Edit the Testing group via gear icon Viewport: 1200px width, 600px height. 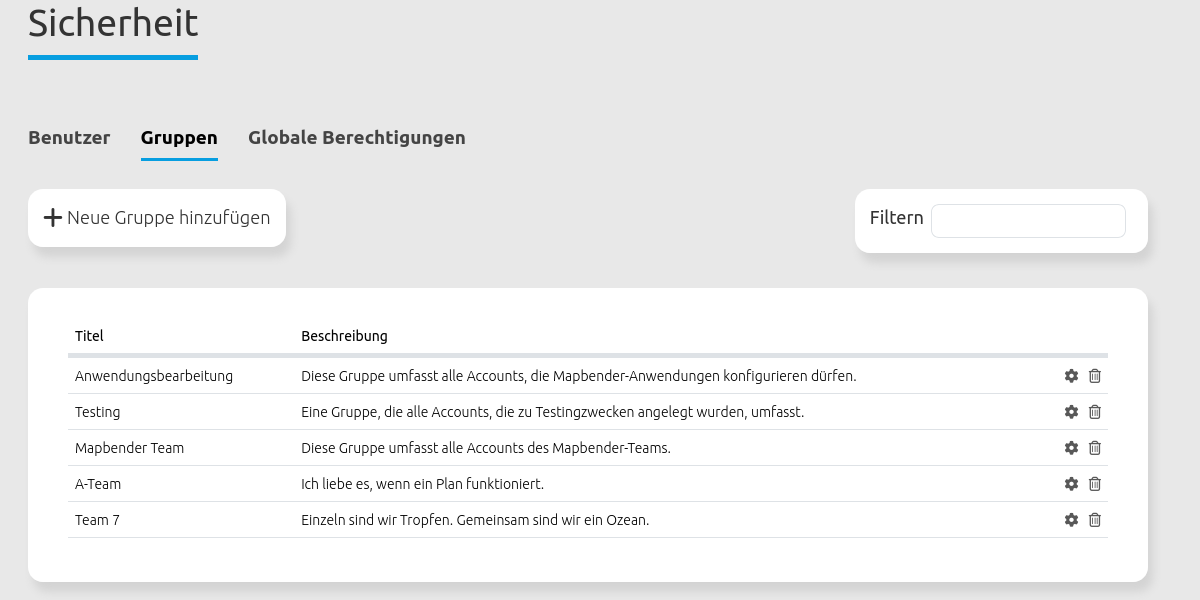point(1071,412)
